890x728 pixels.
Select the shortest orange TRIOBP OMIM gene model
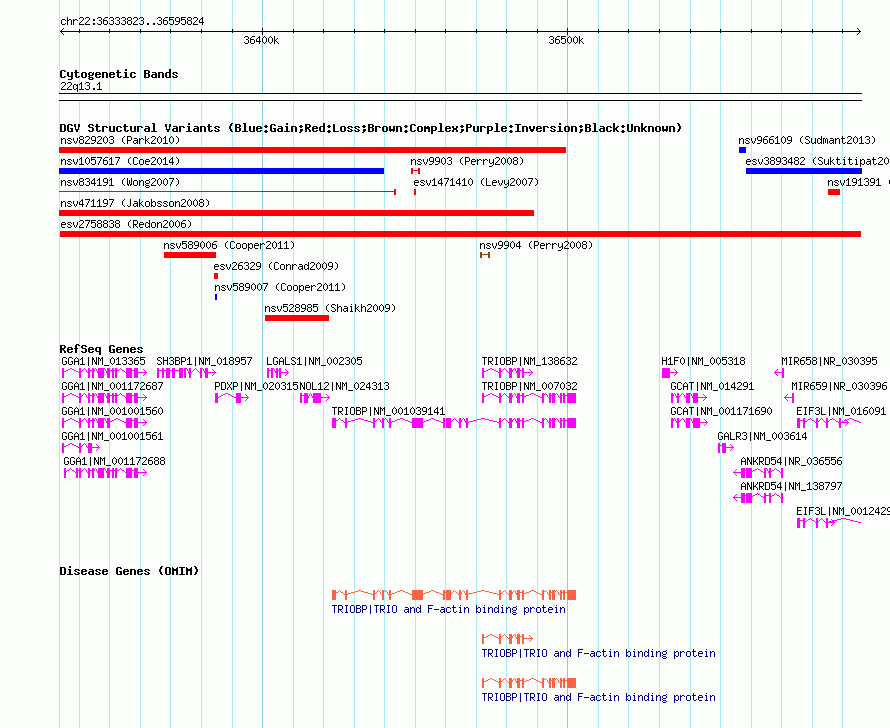tap(507, 639)
